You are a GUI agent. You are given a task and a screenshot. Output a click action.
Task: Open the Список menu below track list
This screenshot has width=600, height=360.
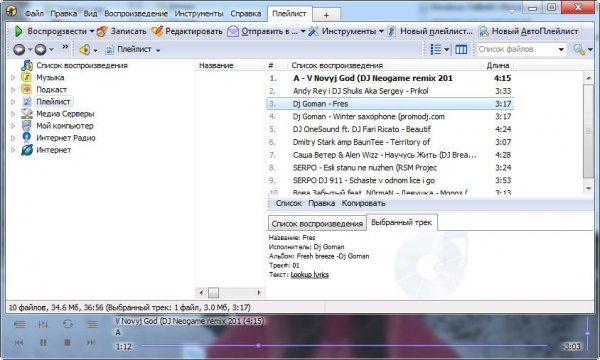pos(289,204)
